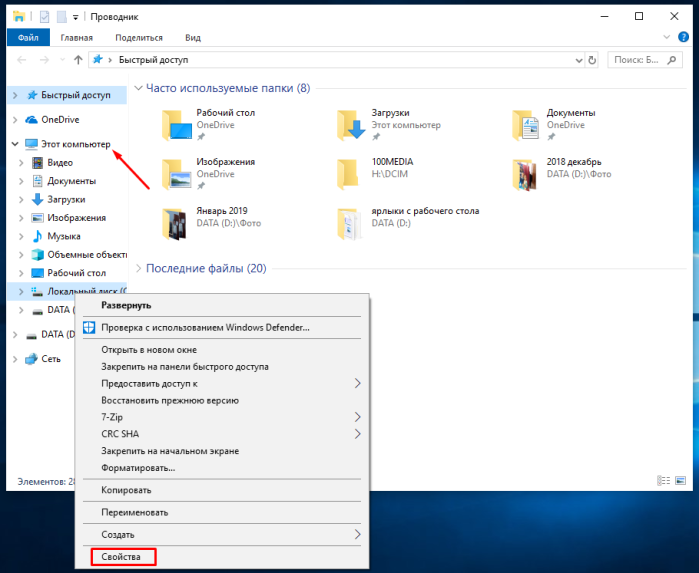Click the OneDrive cloud icon in sidebar
This screenshot has height=573, width=699.
[x=31, y=120]
